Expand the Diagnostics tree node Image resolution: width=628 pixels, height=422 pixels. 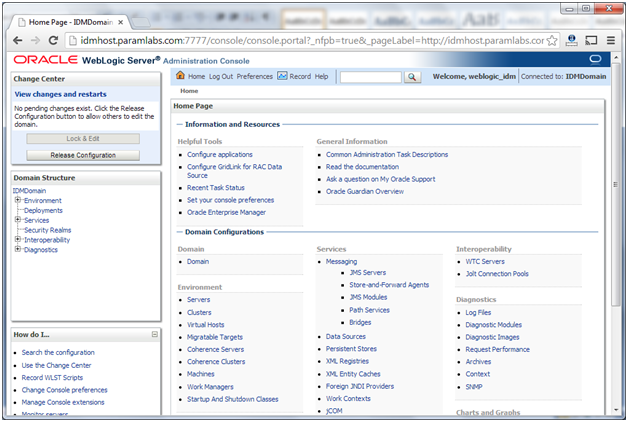click(x=18, y=249)
